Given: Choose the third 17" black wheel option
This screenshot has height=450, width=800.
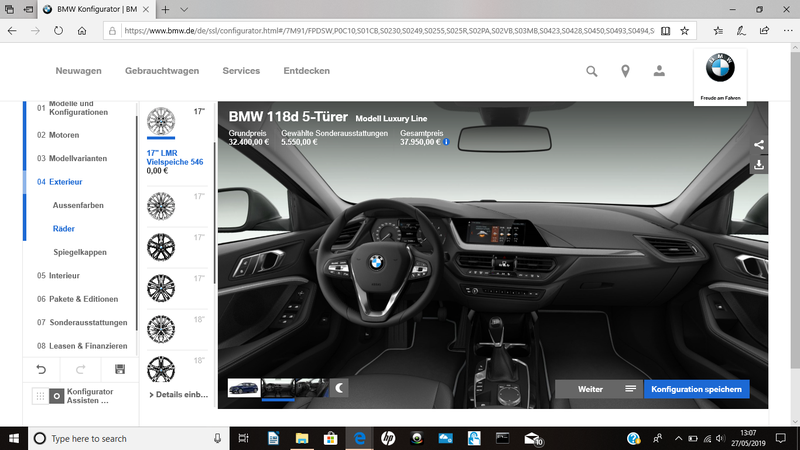Looking at the screenshot, I should (161, 247).
